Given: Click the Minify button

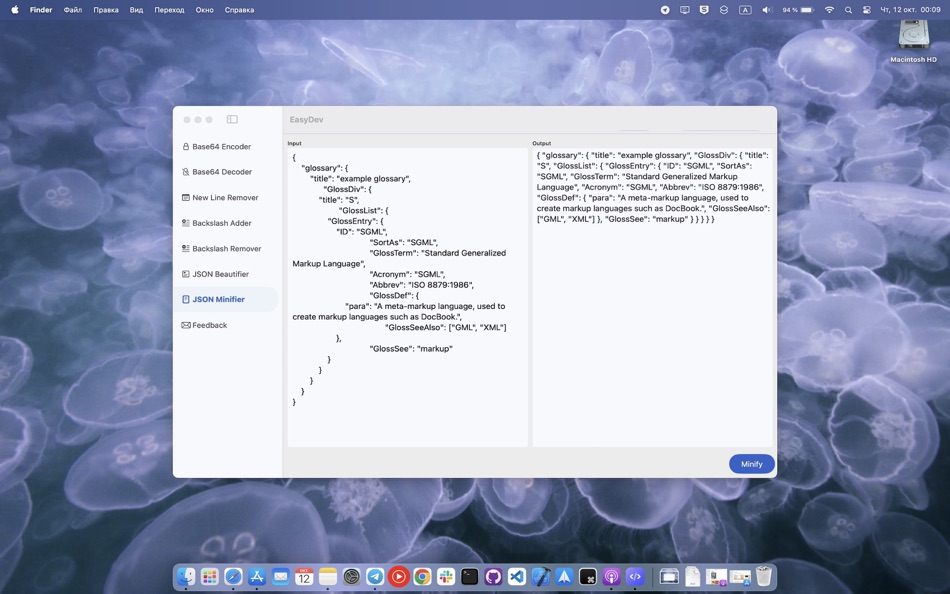Looking at the screenshot, I should click(751, 464).
